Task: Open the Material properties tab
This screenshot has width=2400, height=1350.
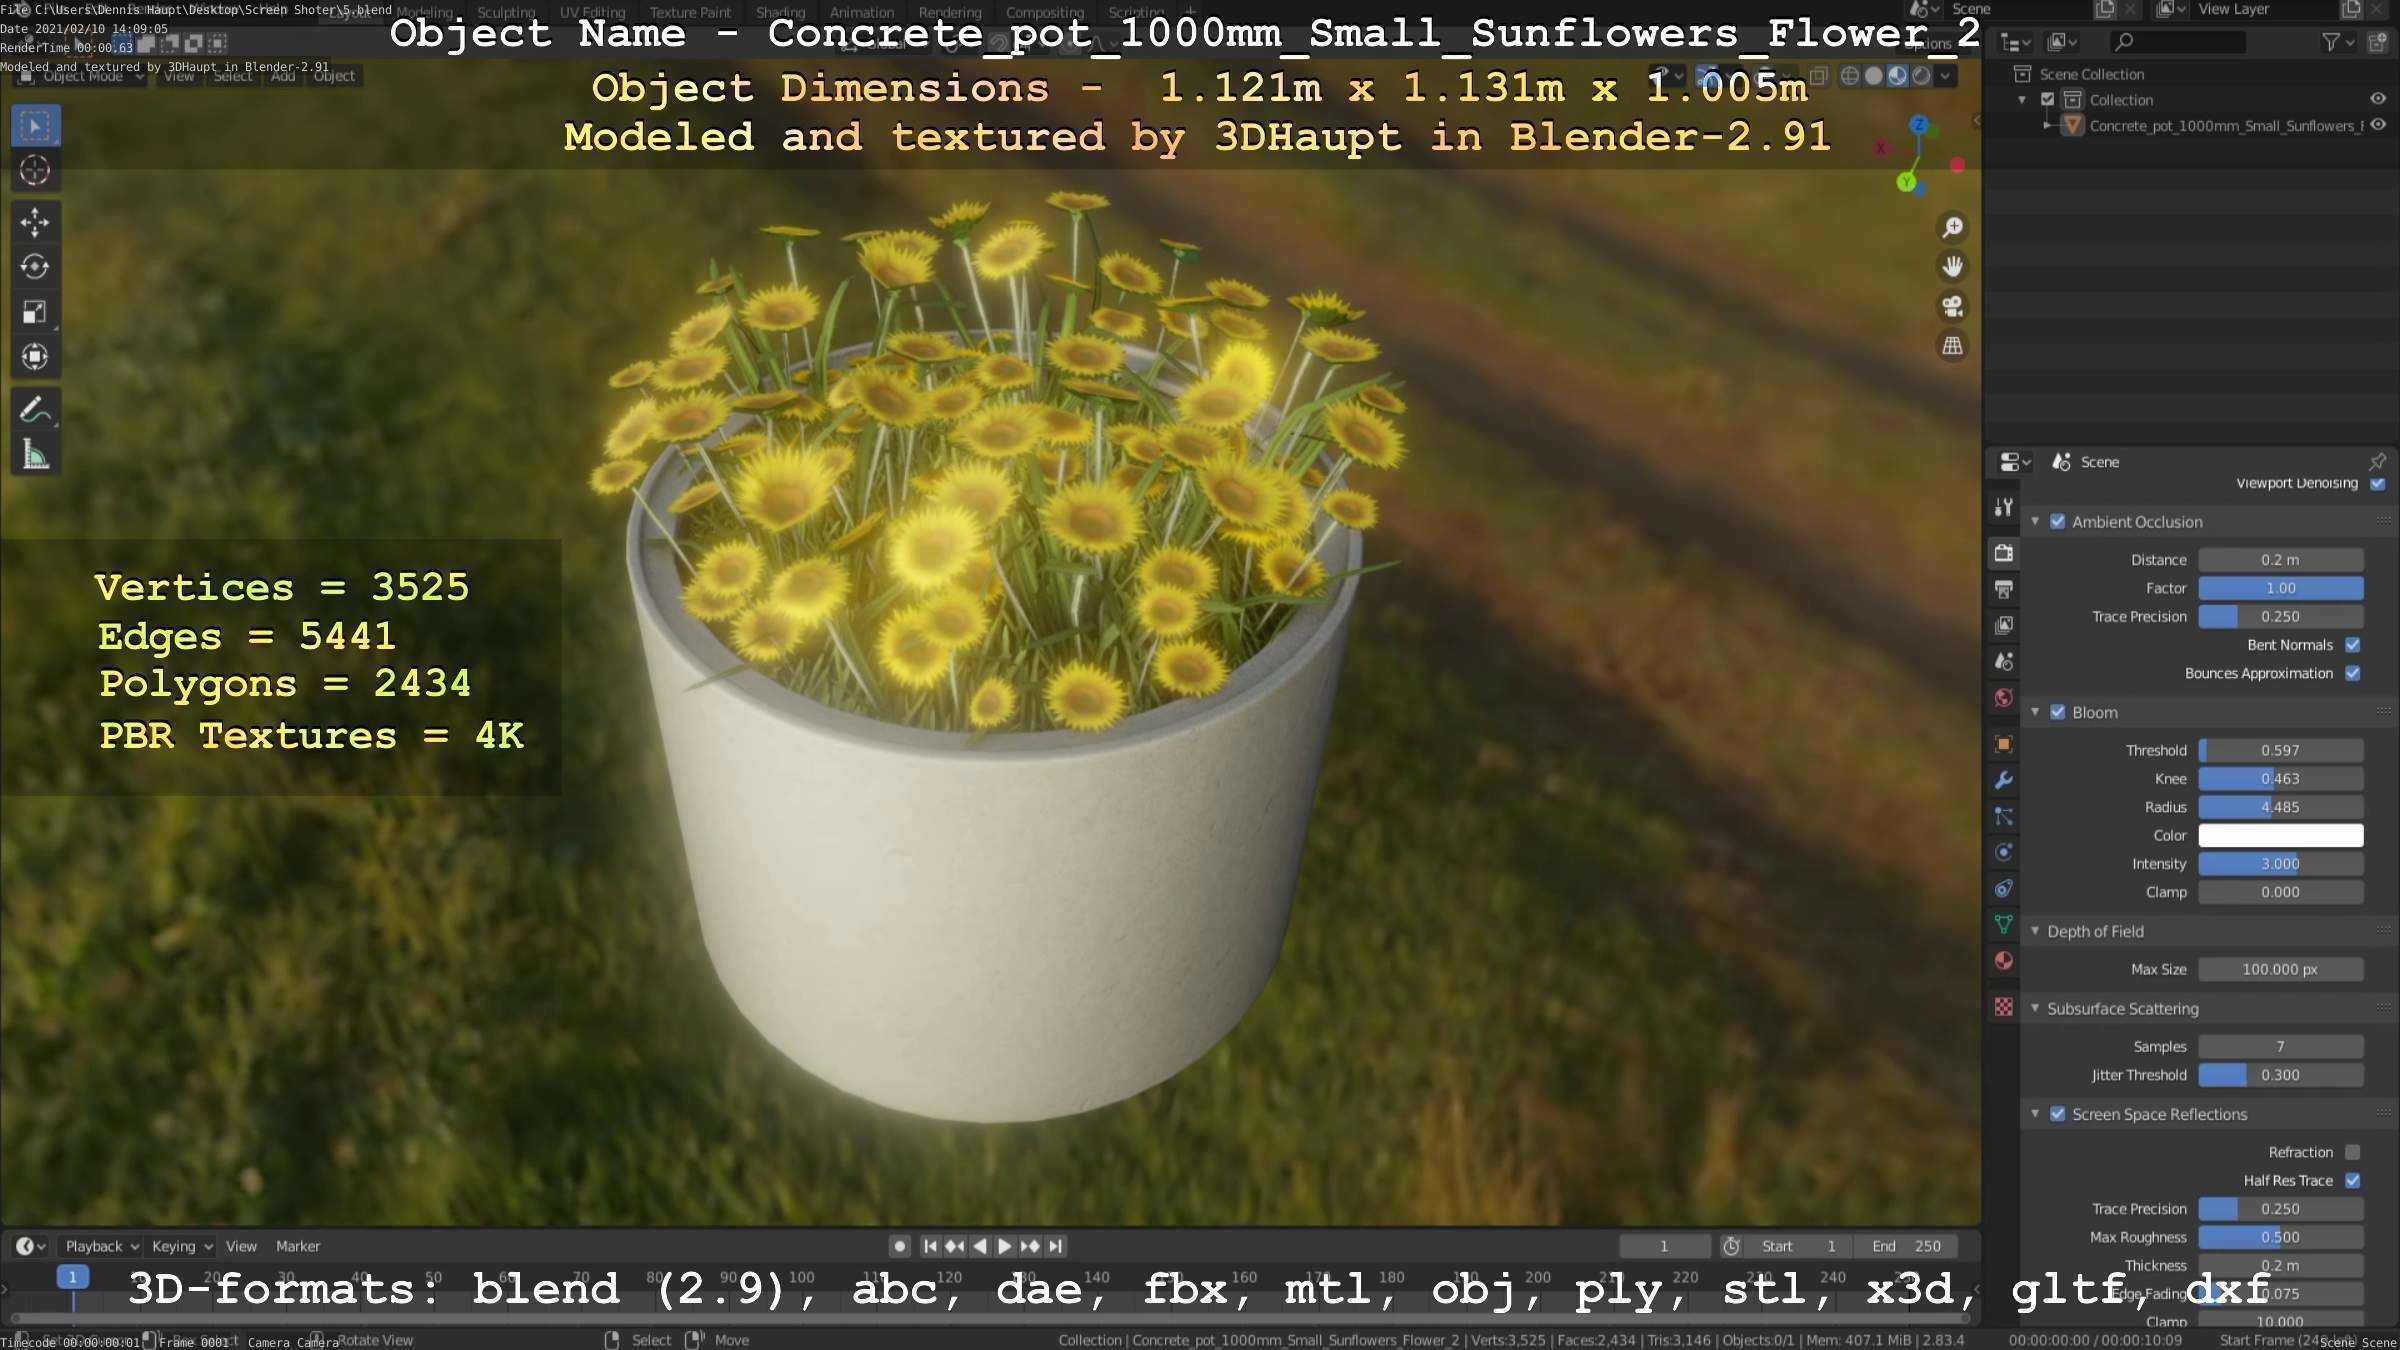Action: coord(2003,961)
